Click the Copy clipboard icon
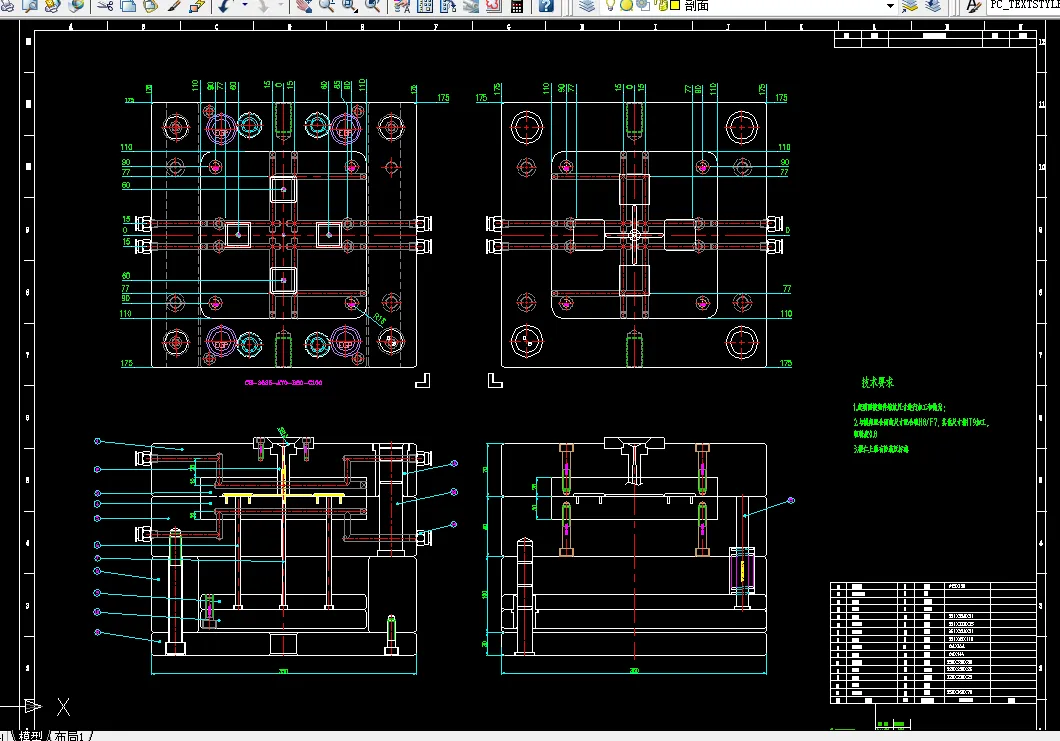This screenshot has width=1060, height=741. tap(128, 5)
